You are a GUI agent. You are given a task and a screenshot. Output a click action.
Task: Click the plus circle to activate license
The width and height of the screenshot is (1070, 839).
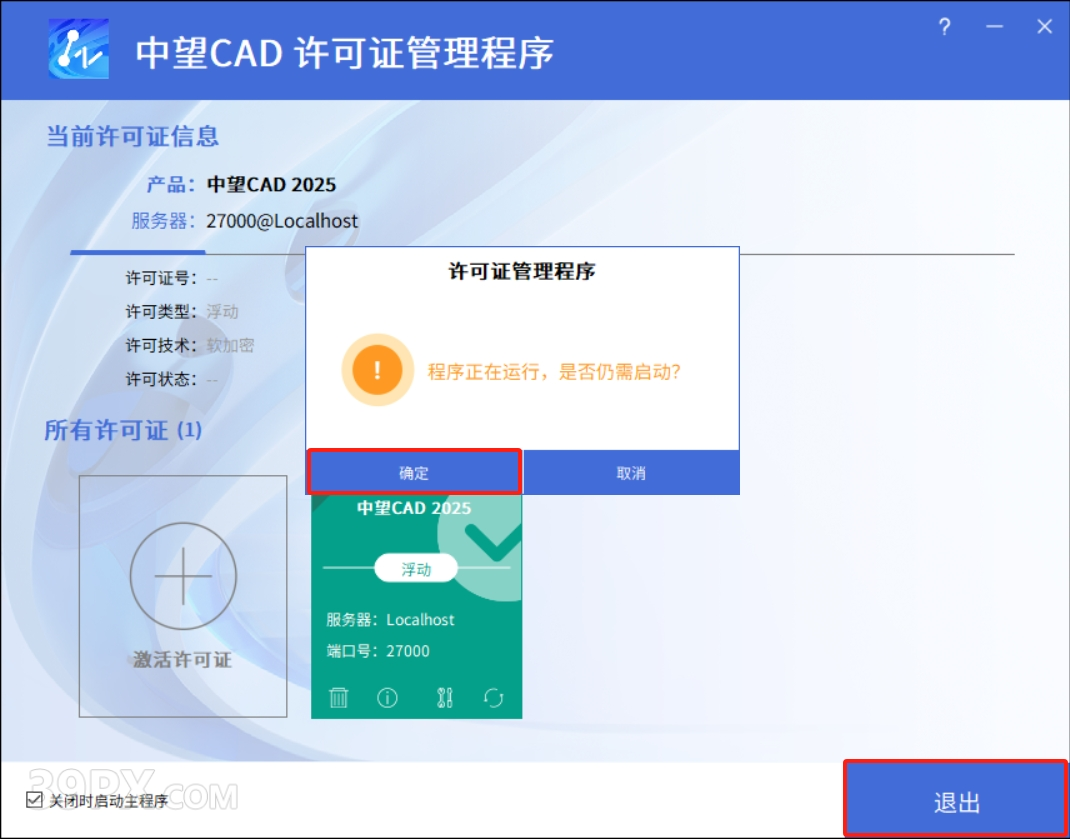[x=183, y=576]
